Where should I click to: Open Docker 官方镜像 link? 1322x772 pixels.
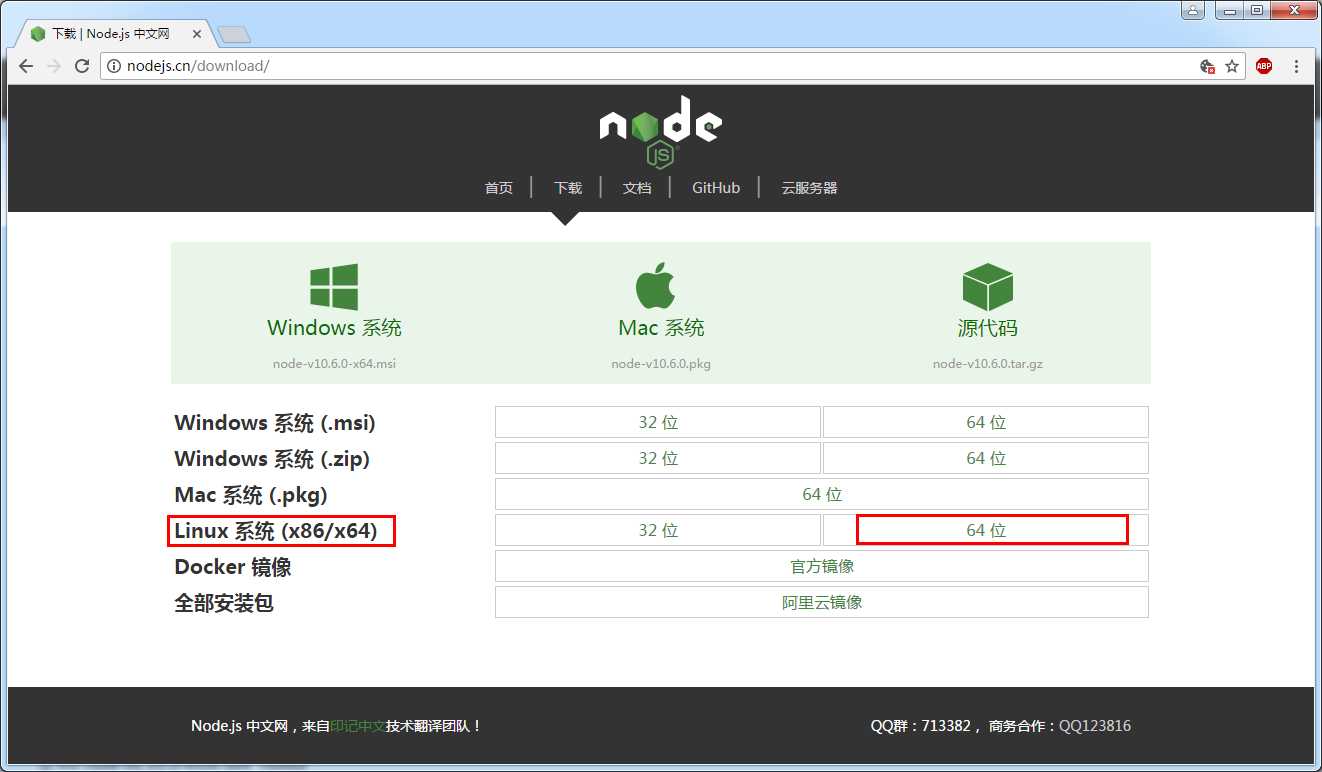(822, 566)
